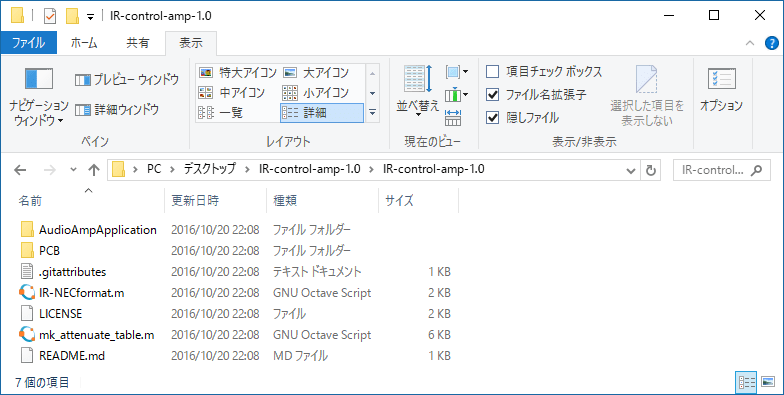Screen dimensions: 784x395
Task: Click the folder icon in title bar
Action: pos(18,16)
